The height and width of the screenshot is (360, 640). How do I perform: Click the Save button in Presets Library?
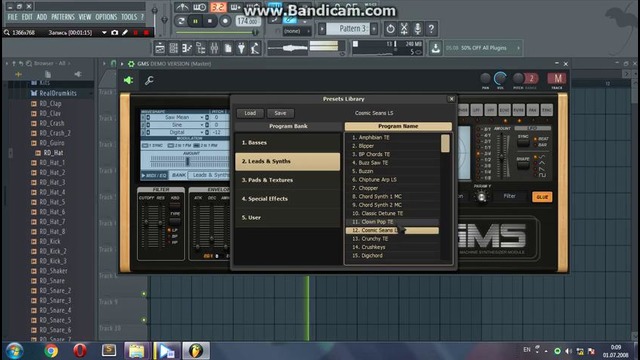pyautogui.click(x=280, y=113)
